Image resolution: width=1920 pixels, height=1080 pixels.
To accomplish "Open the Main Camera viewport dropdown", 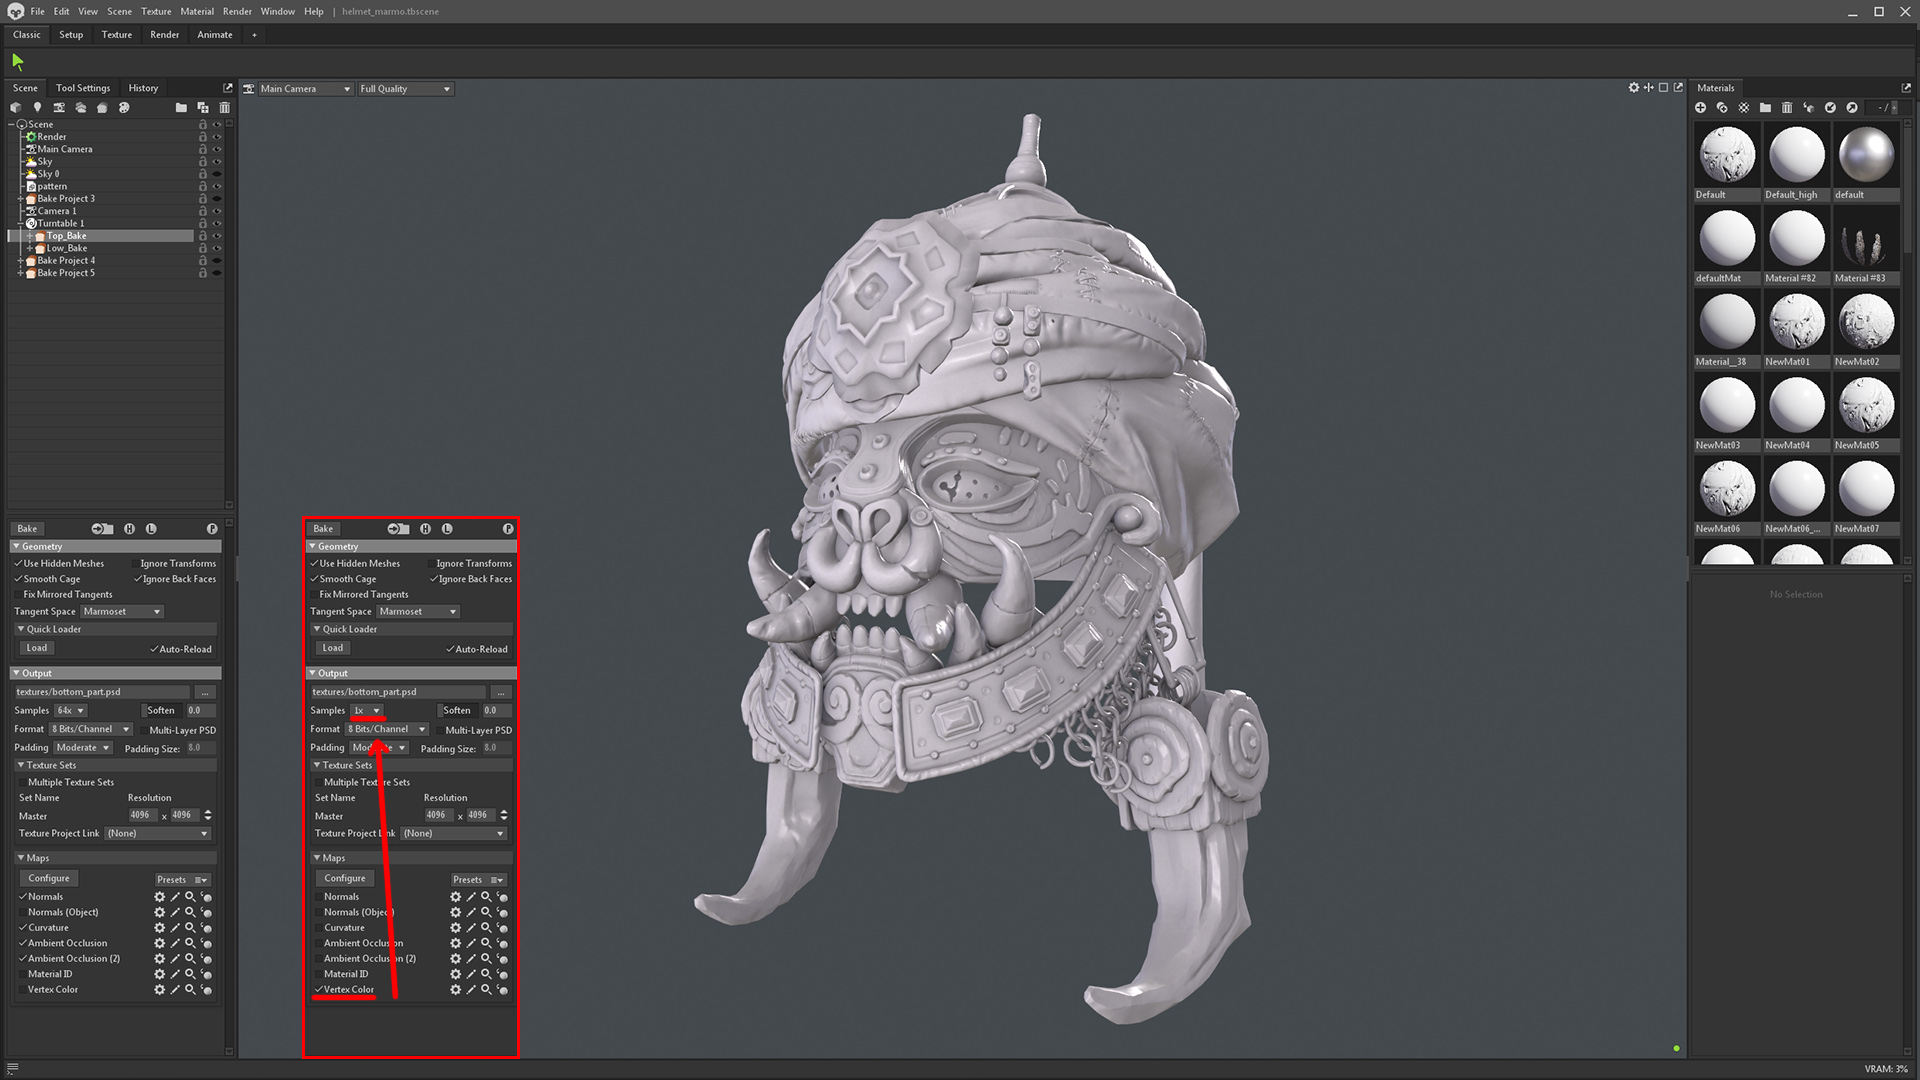I will pos(305,89).
